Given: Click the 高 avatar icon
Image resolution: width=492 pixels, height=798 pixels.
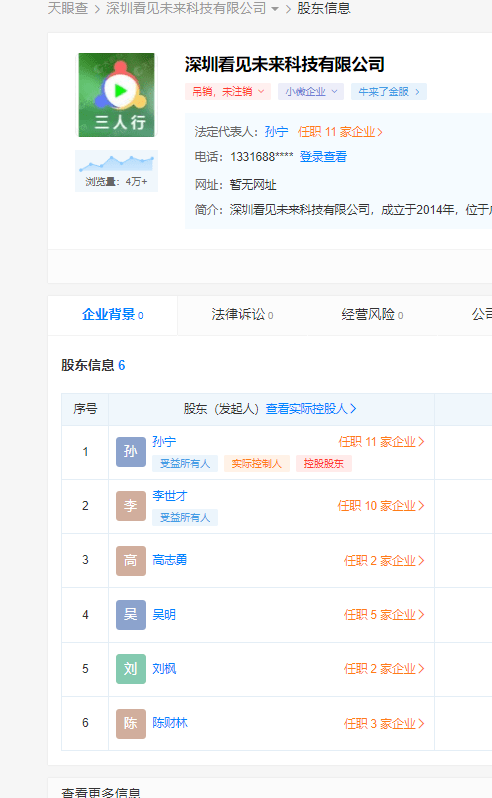Looking at the screenshot, I should (131, 561).
